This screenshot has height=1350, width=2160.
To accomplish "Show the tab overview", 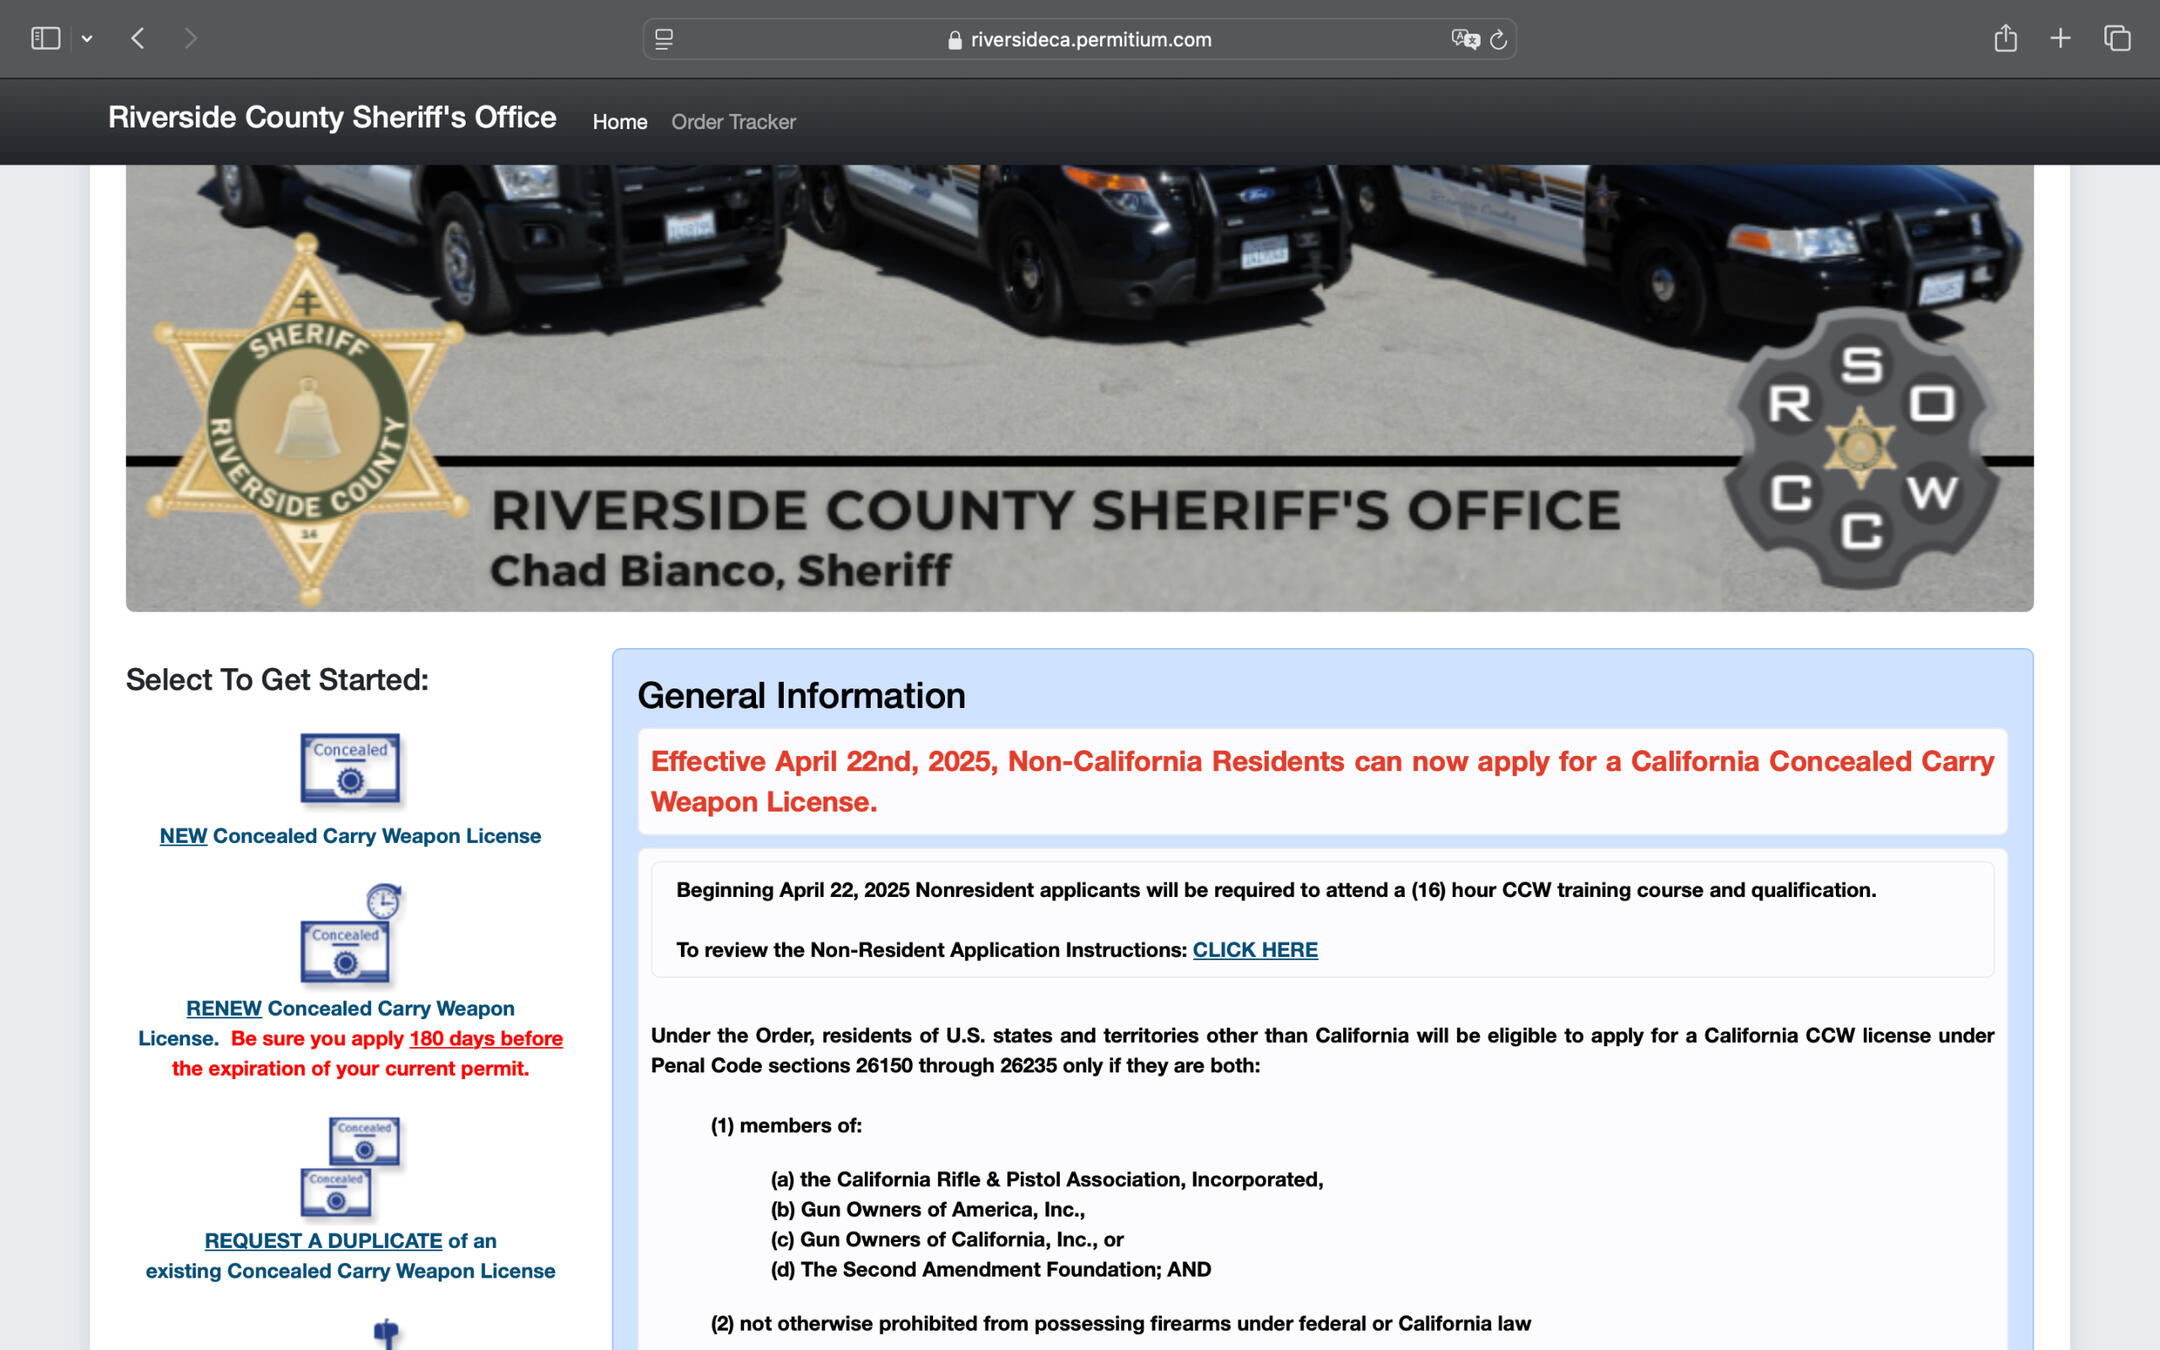I will (x=2116, y=39).
